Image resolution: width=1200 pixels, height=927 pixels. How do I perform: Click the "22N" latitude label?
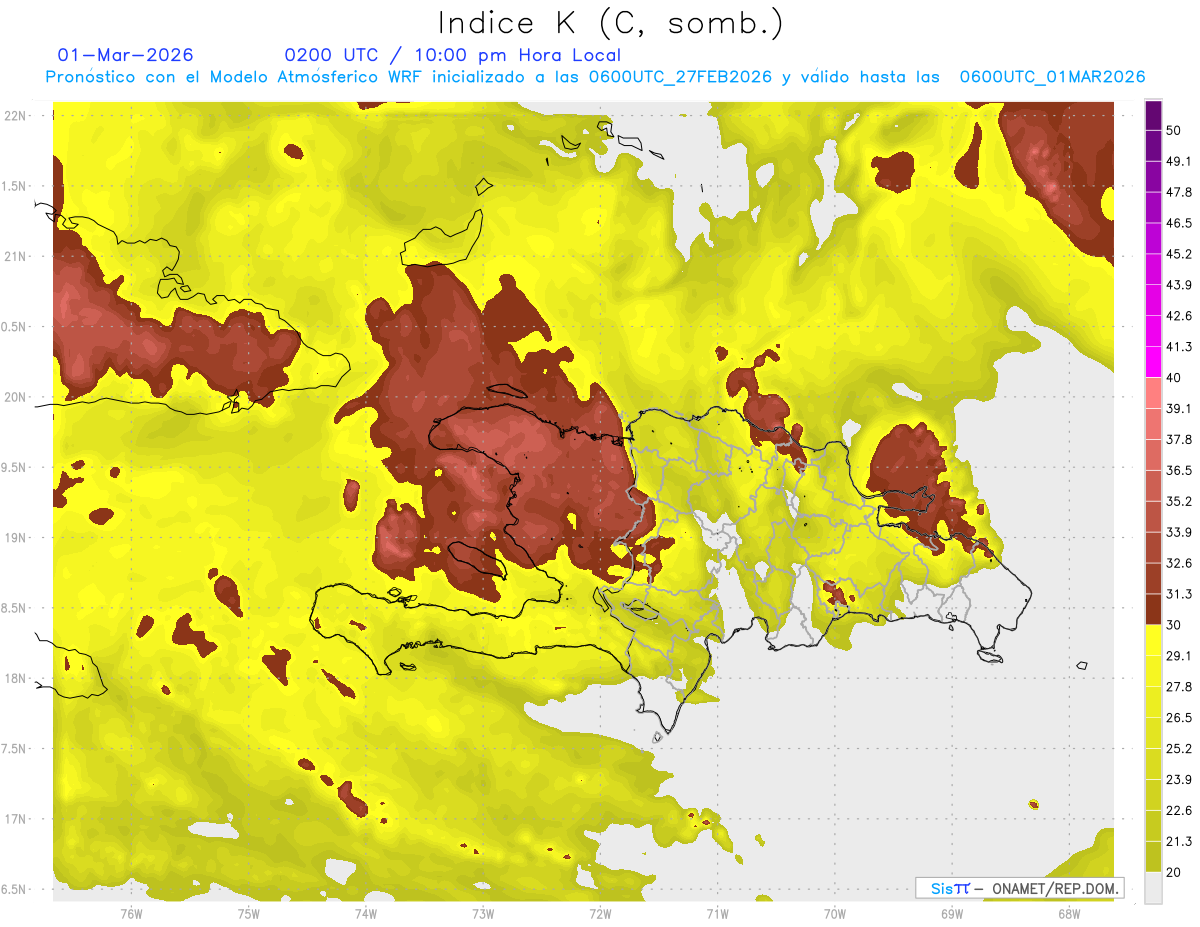tap(16, 116)
